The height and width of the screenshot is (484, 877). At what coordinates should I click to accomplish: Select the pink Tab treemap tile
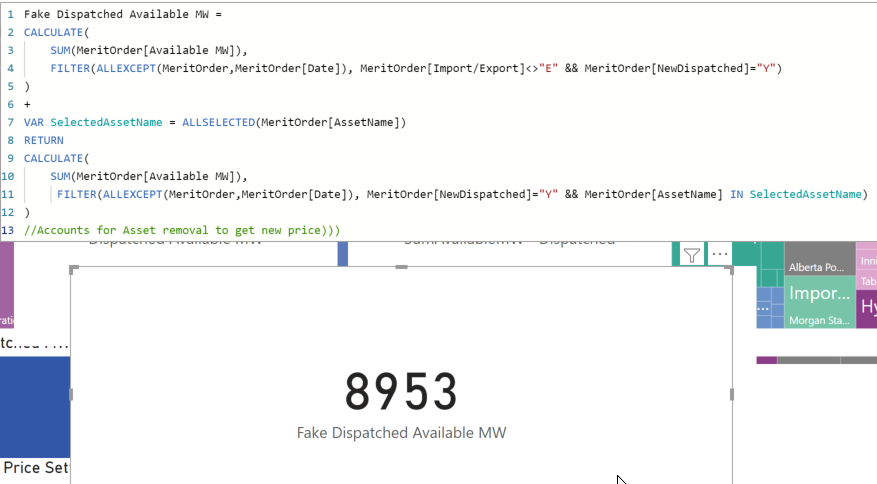(866, 281)
